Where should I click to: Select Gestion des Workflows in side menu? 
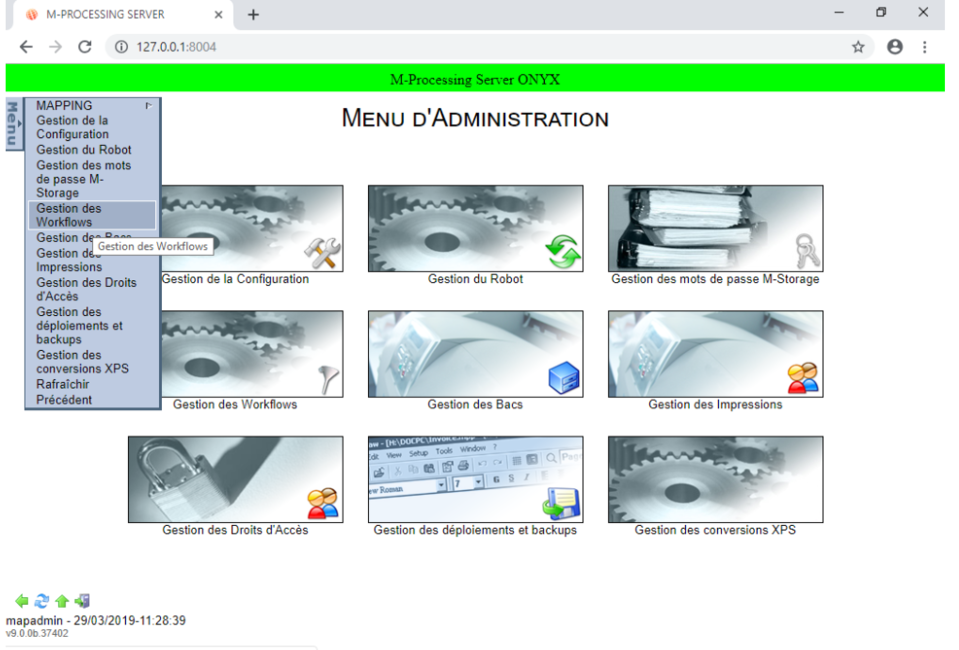pyautogui.click(x=69, y=215)
